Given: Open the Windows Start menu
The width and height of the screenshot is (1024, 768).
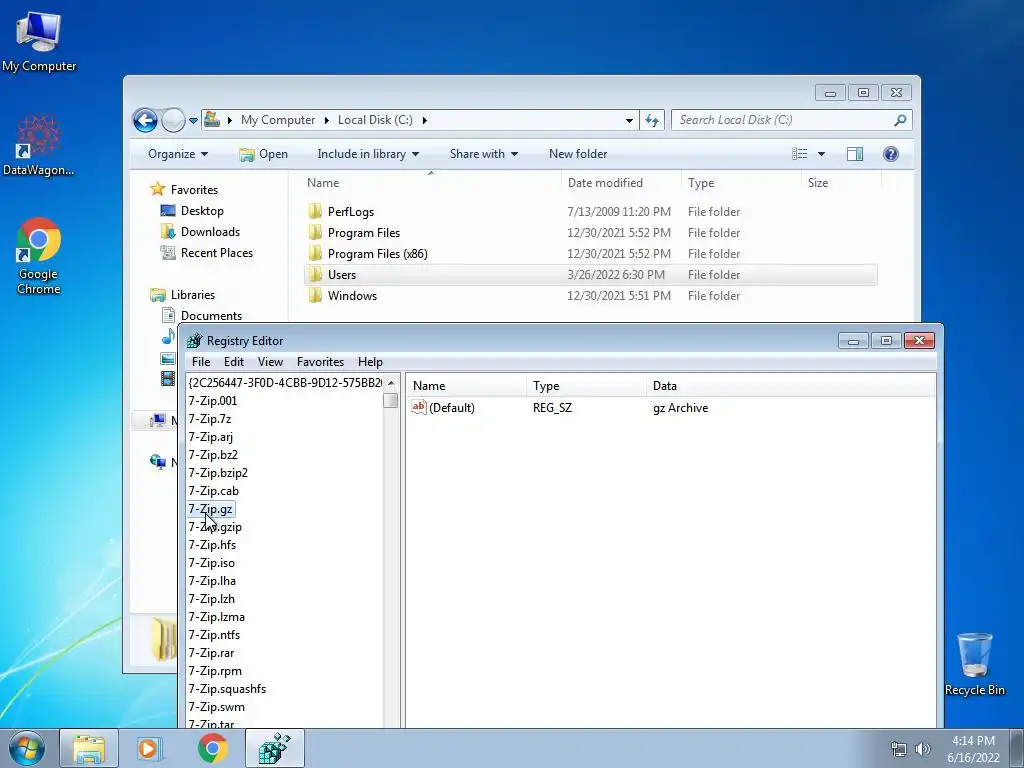Looking at the screenshot, I should tap(27, 749).
